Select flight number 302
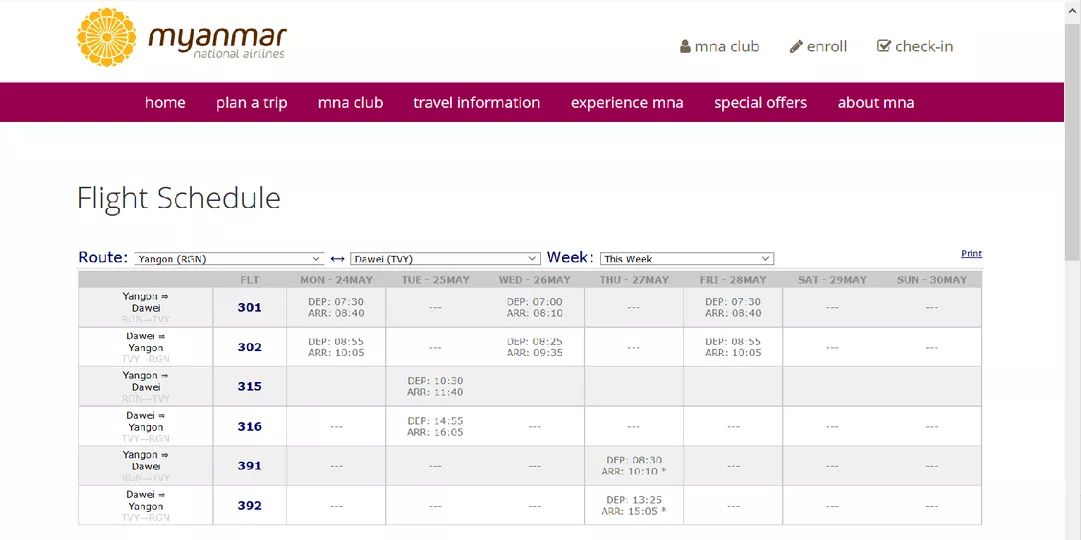Screen dimensions: 1081x540 [x=250, y=347]
